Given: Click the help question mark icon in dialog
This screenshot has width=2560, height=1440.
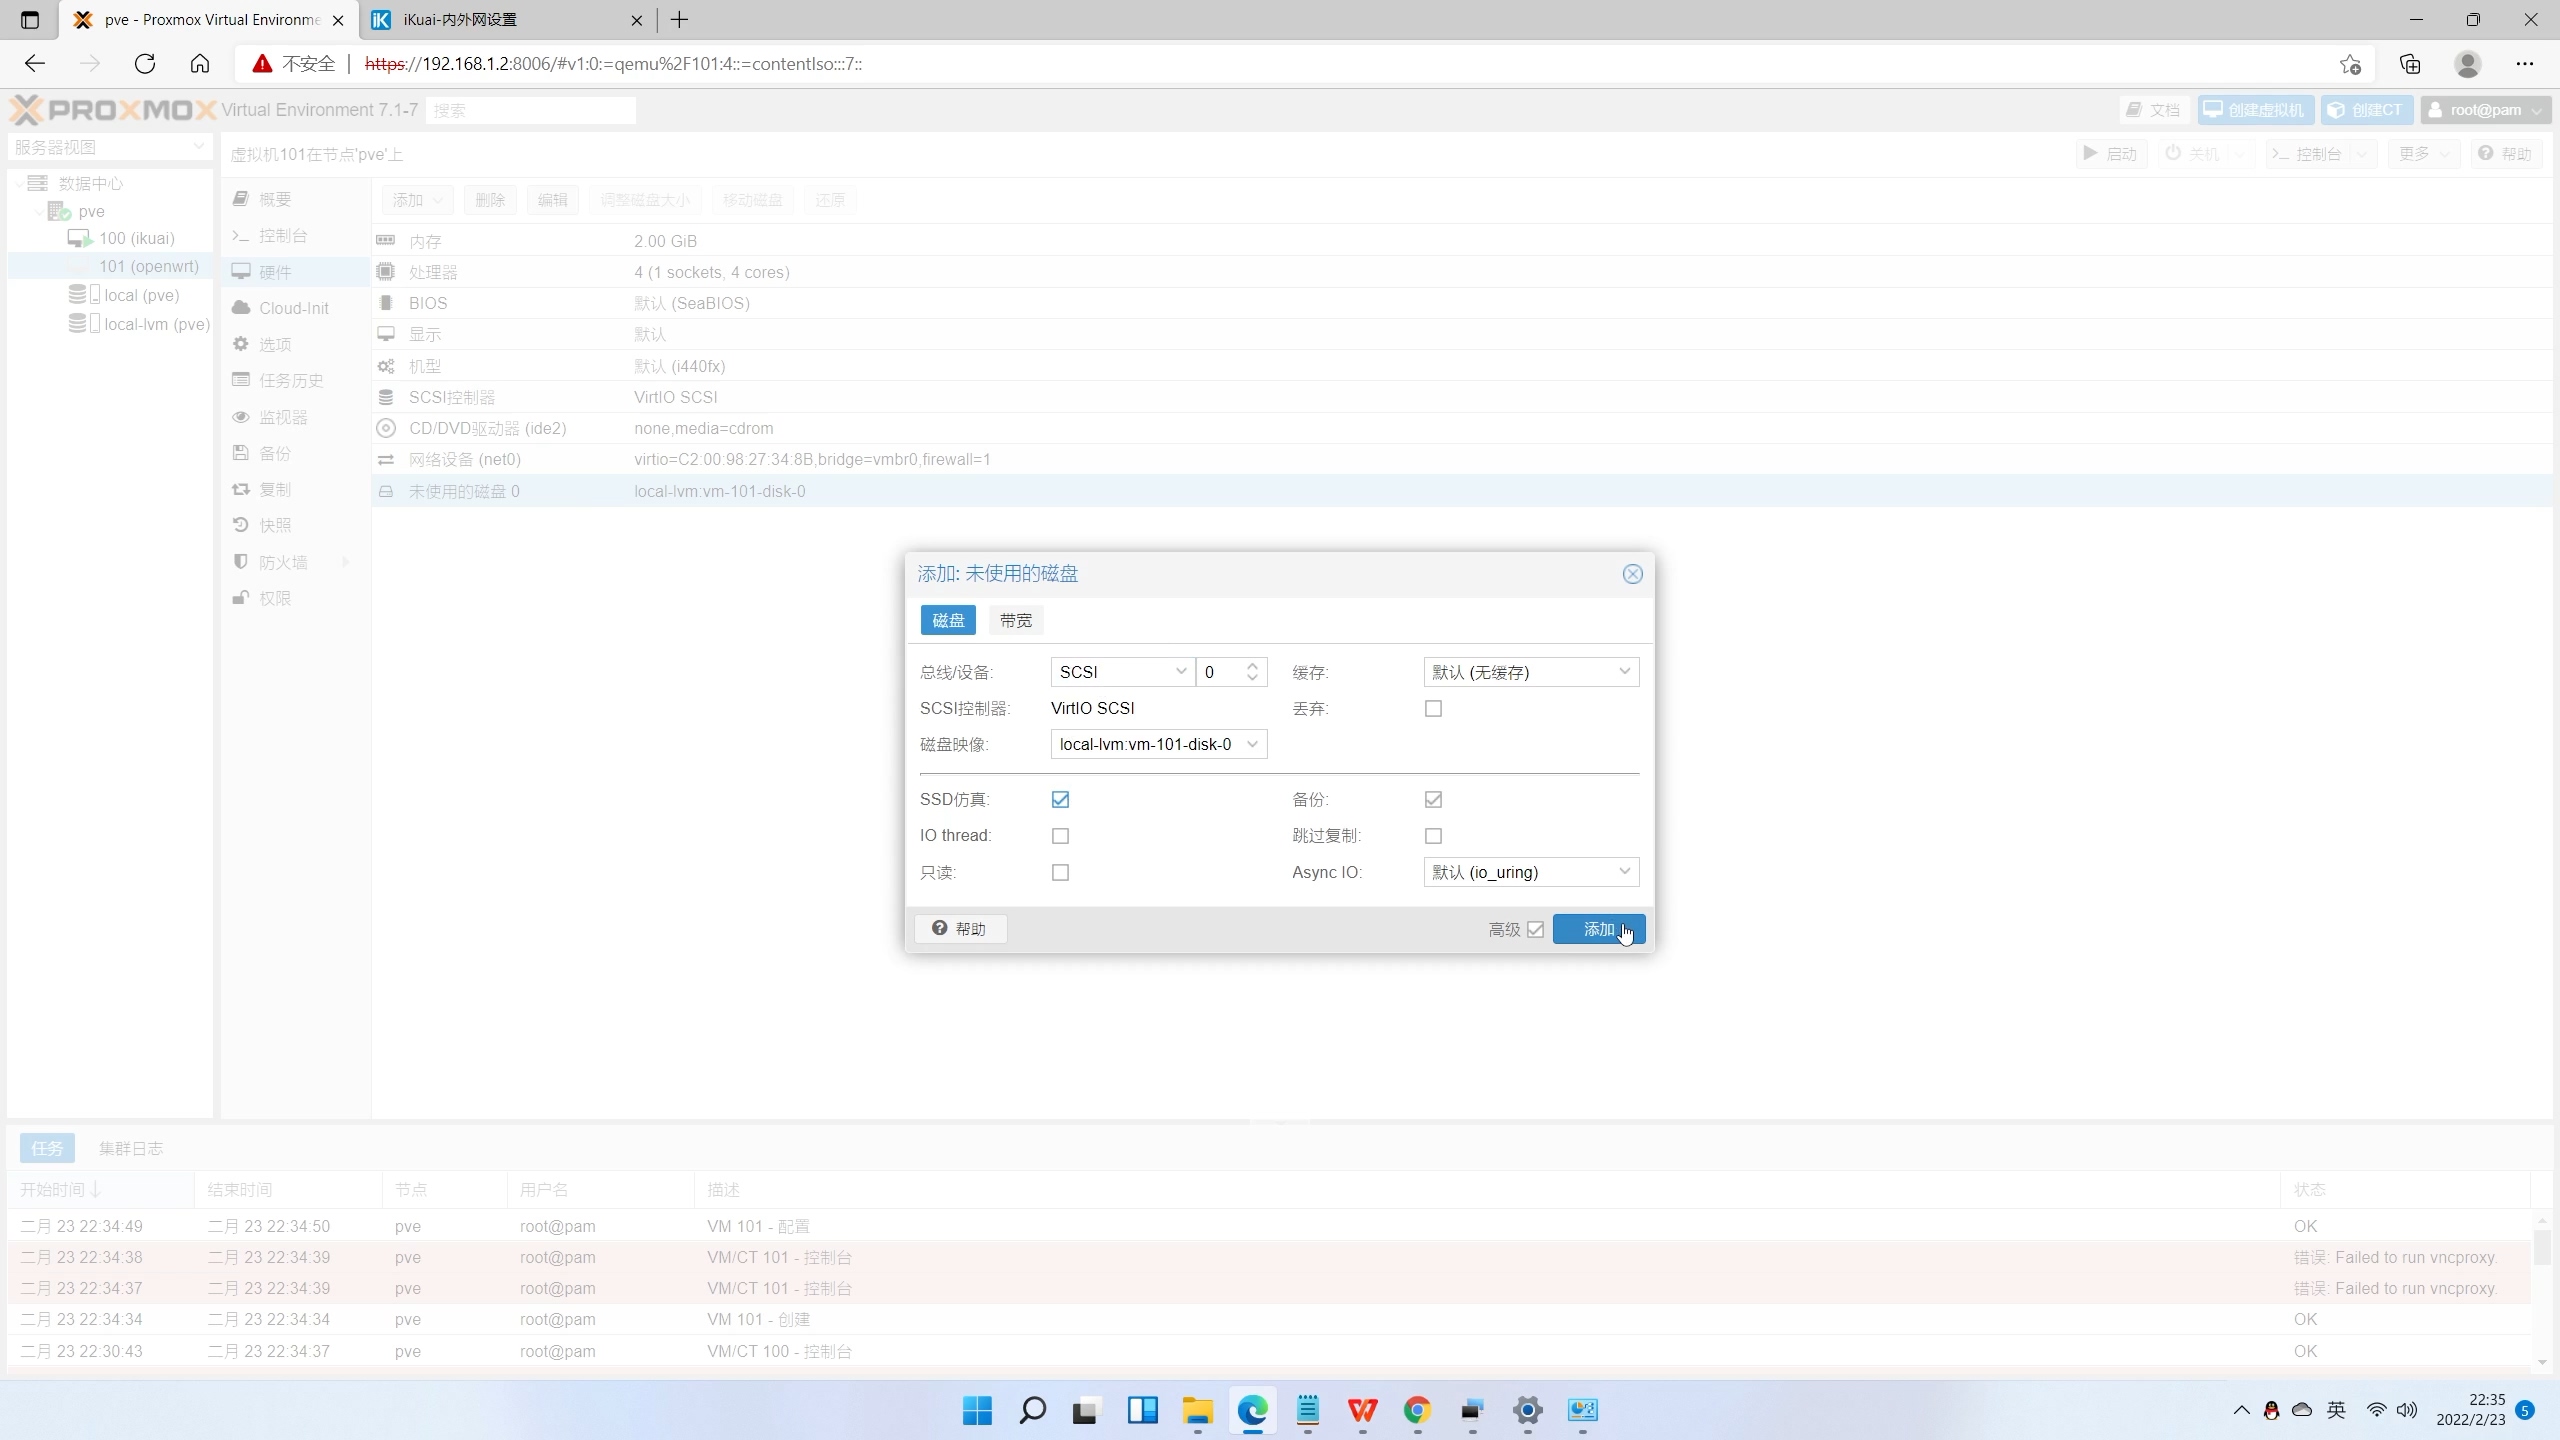Looking at the screenshot, I should [x=940, y=928].
